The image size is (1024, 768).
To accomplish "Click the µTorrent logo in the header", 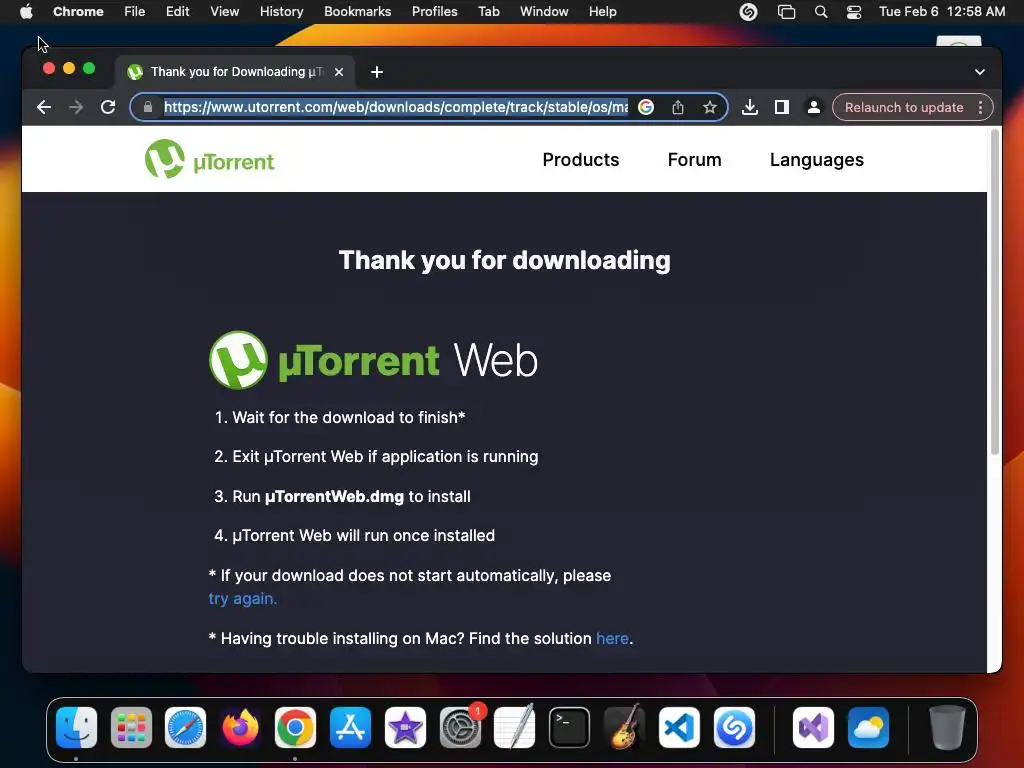I will (x=210, y=159).
